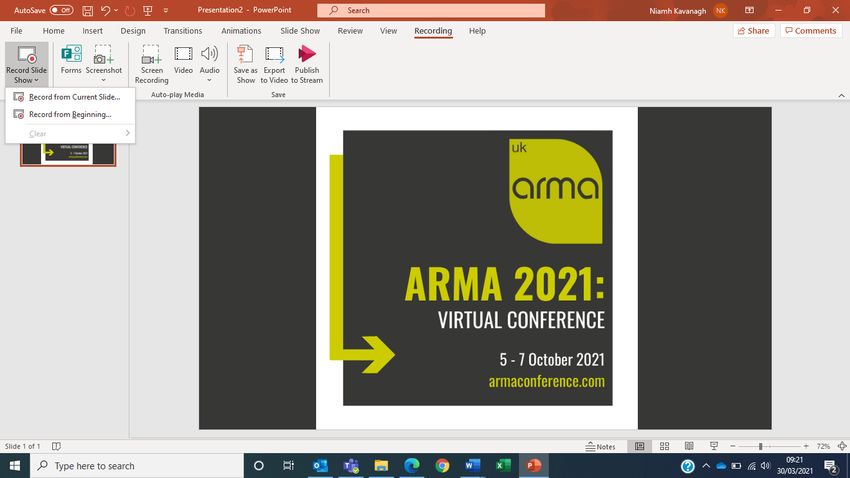Open Microsoft Teams from taskbar
Viewport: 850px width, 478px height.
[x=351, y=466]
